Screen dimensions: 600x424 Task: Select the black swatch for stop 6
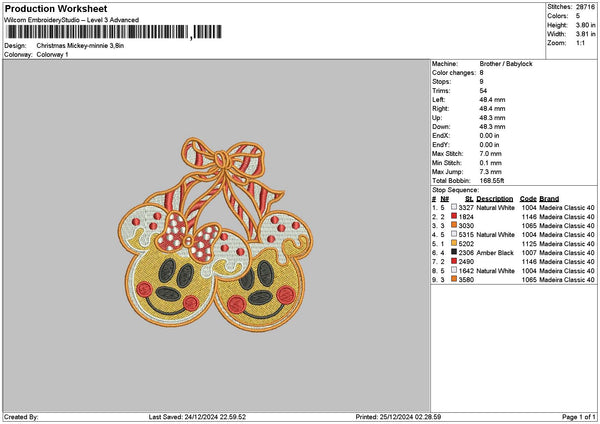pyautogui.click(x=454, y=252)
